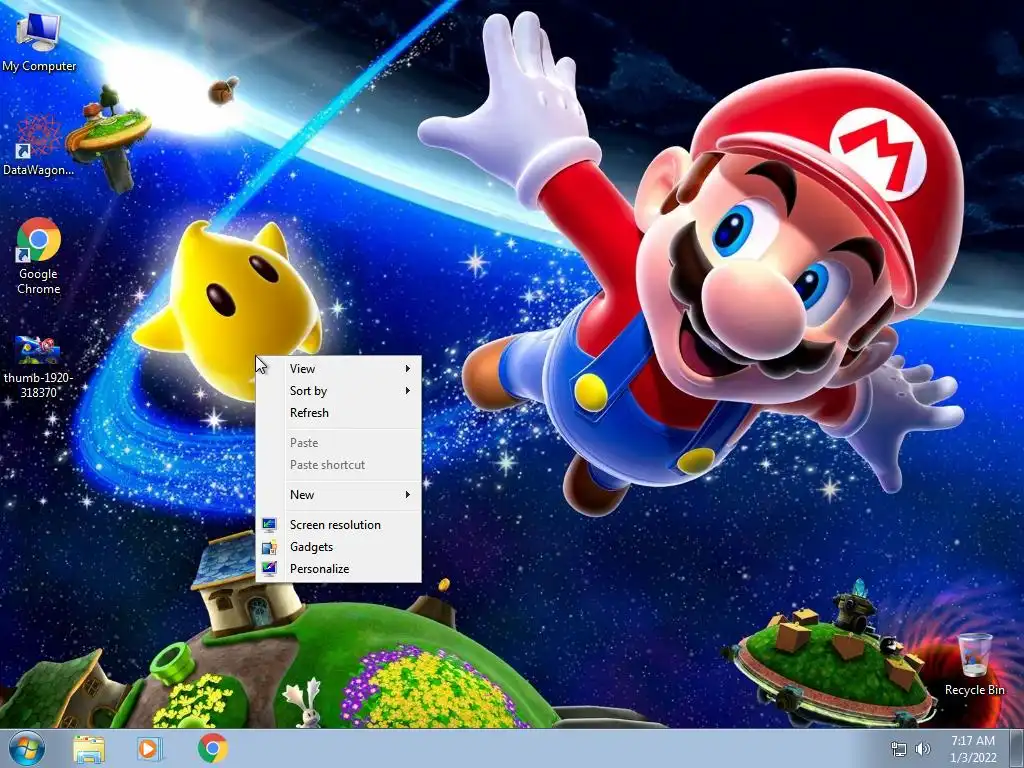Click the Show desktop strip
The image size is (1024, 768).
point(1016,749)
